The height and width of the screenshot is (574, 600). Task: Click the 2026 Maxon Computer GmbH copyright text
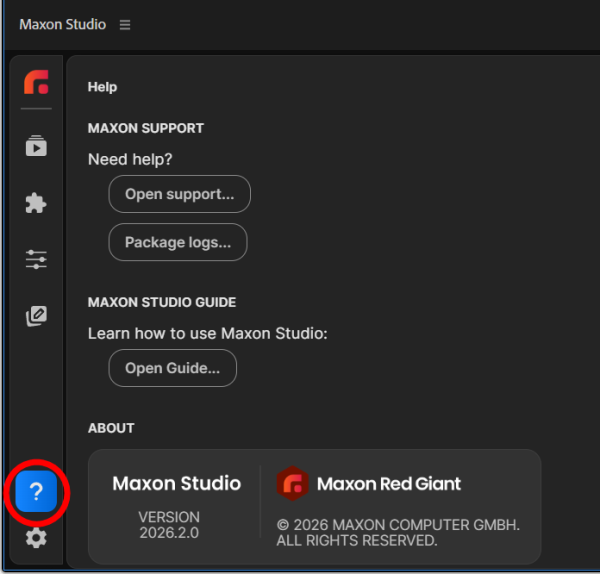tap(398, 533)
